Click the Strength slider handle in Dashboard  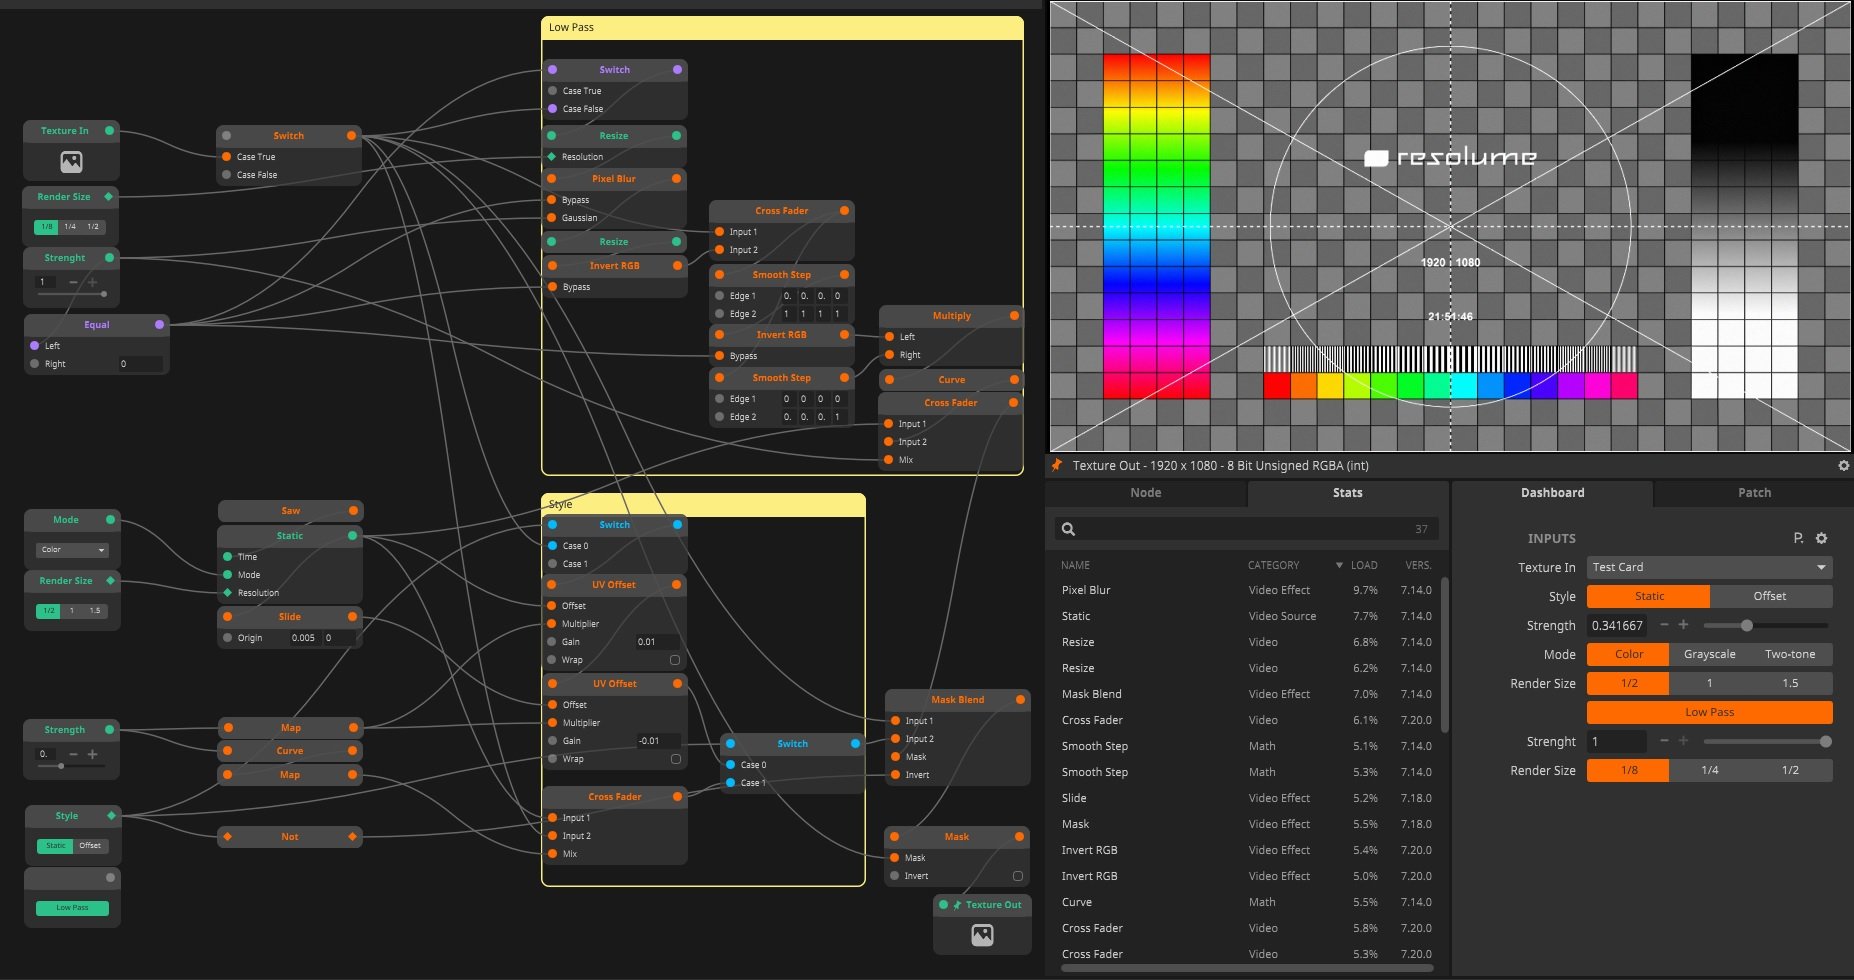tap(1746, 626)
